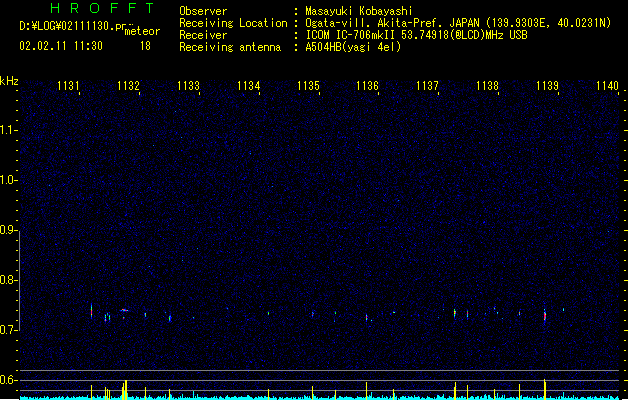629x400 pixels.
Task: Click the Receiving Location label
Action: point(233,23)
